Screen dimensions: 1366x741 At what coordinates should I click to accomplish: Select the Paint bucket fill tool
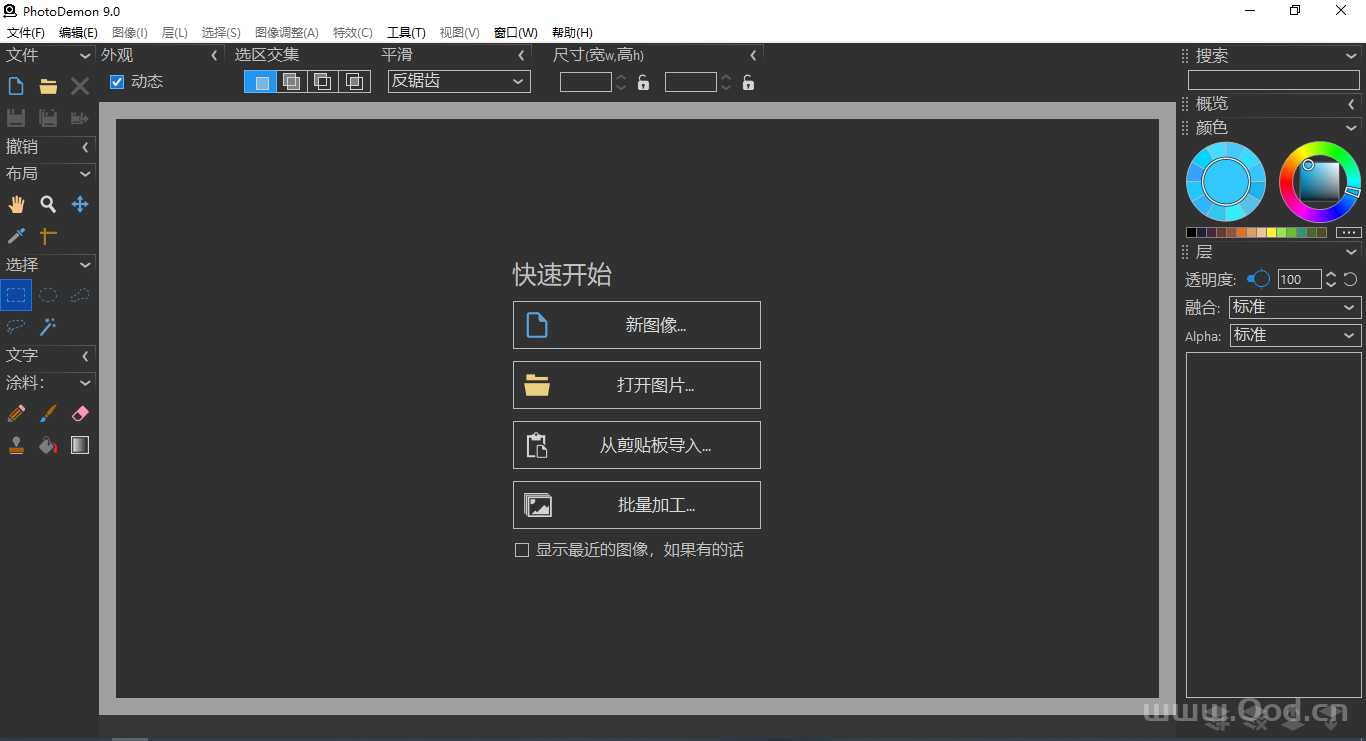point(48,445)
